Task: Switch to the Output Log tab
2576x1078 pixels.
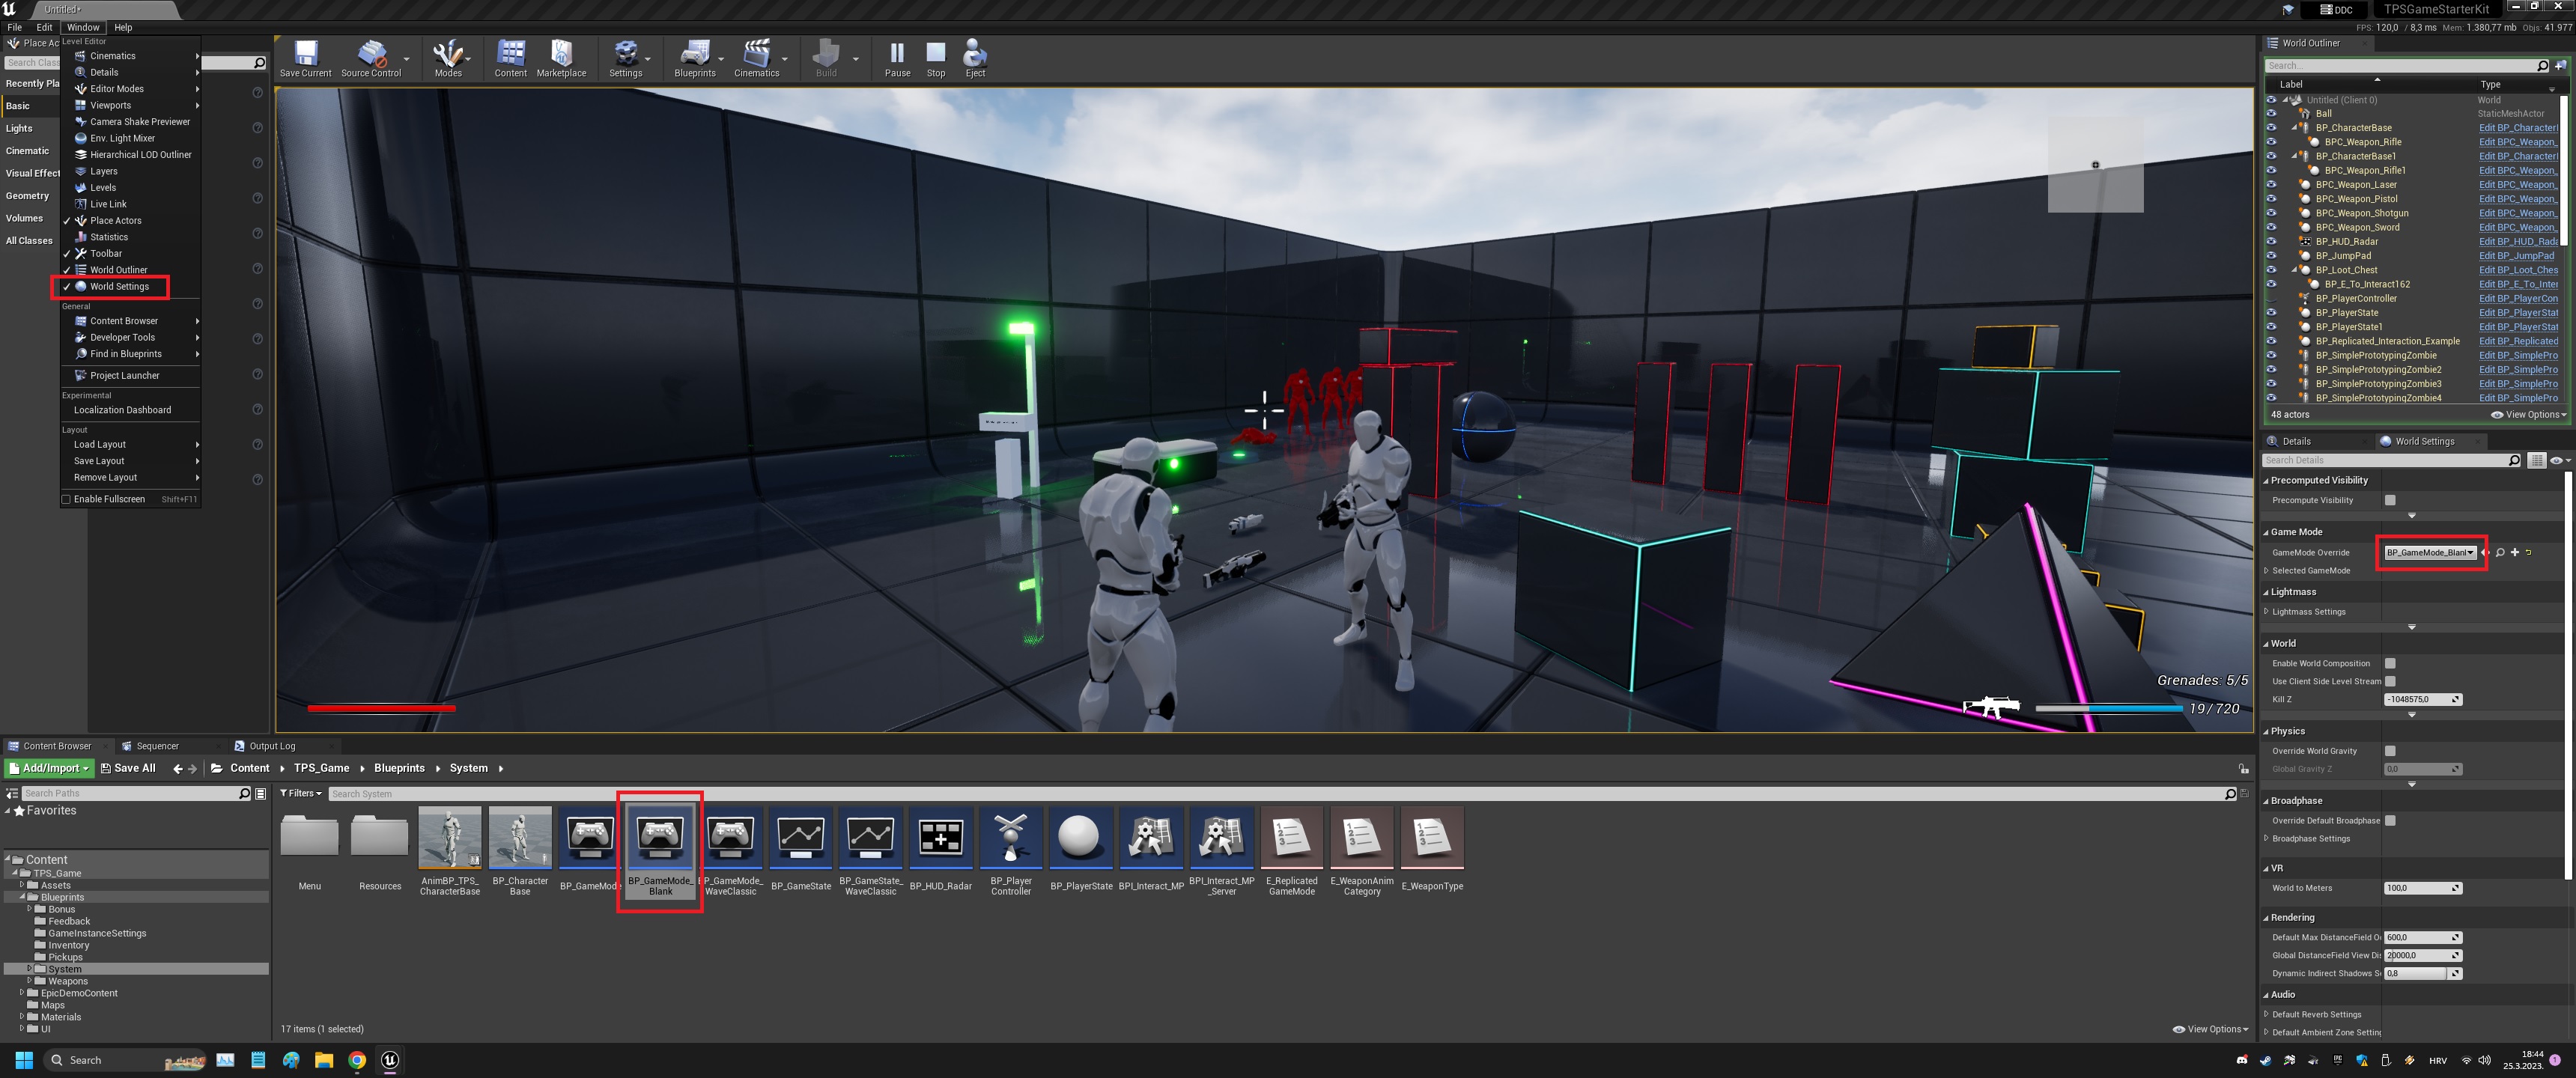Action: [x=271, y=746]
